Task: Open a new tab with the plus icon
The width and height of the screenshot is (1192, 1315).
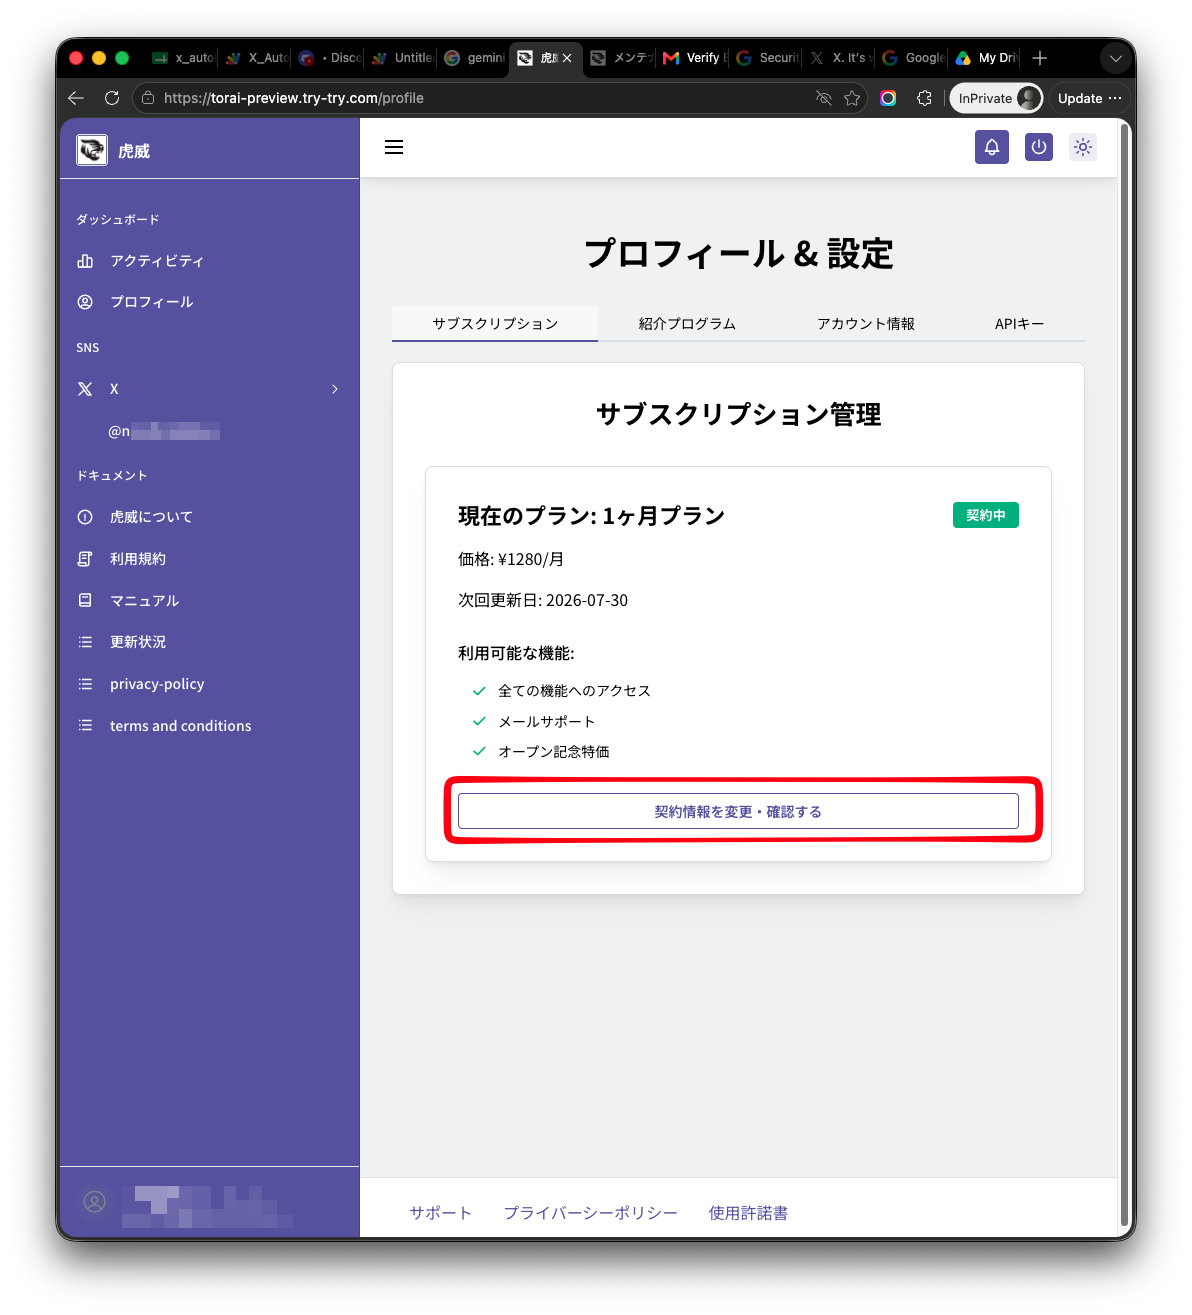Action: pos(1040,58)
